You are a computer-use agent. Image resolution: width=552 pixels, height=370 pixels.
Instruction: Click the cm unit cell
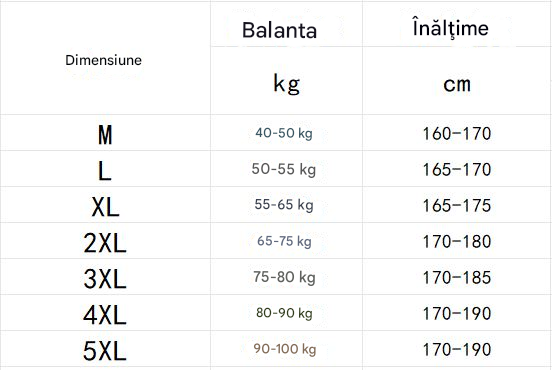(457, 80)
